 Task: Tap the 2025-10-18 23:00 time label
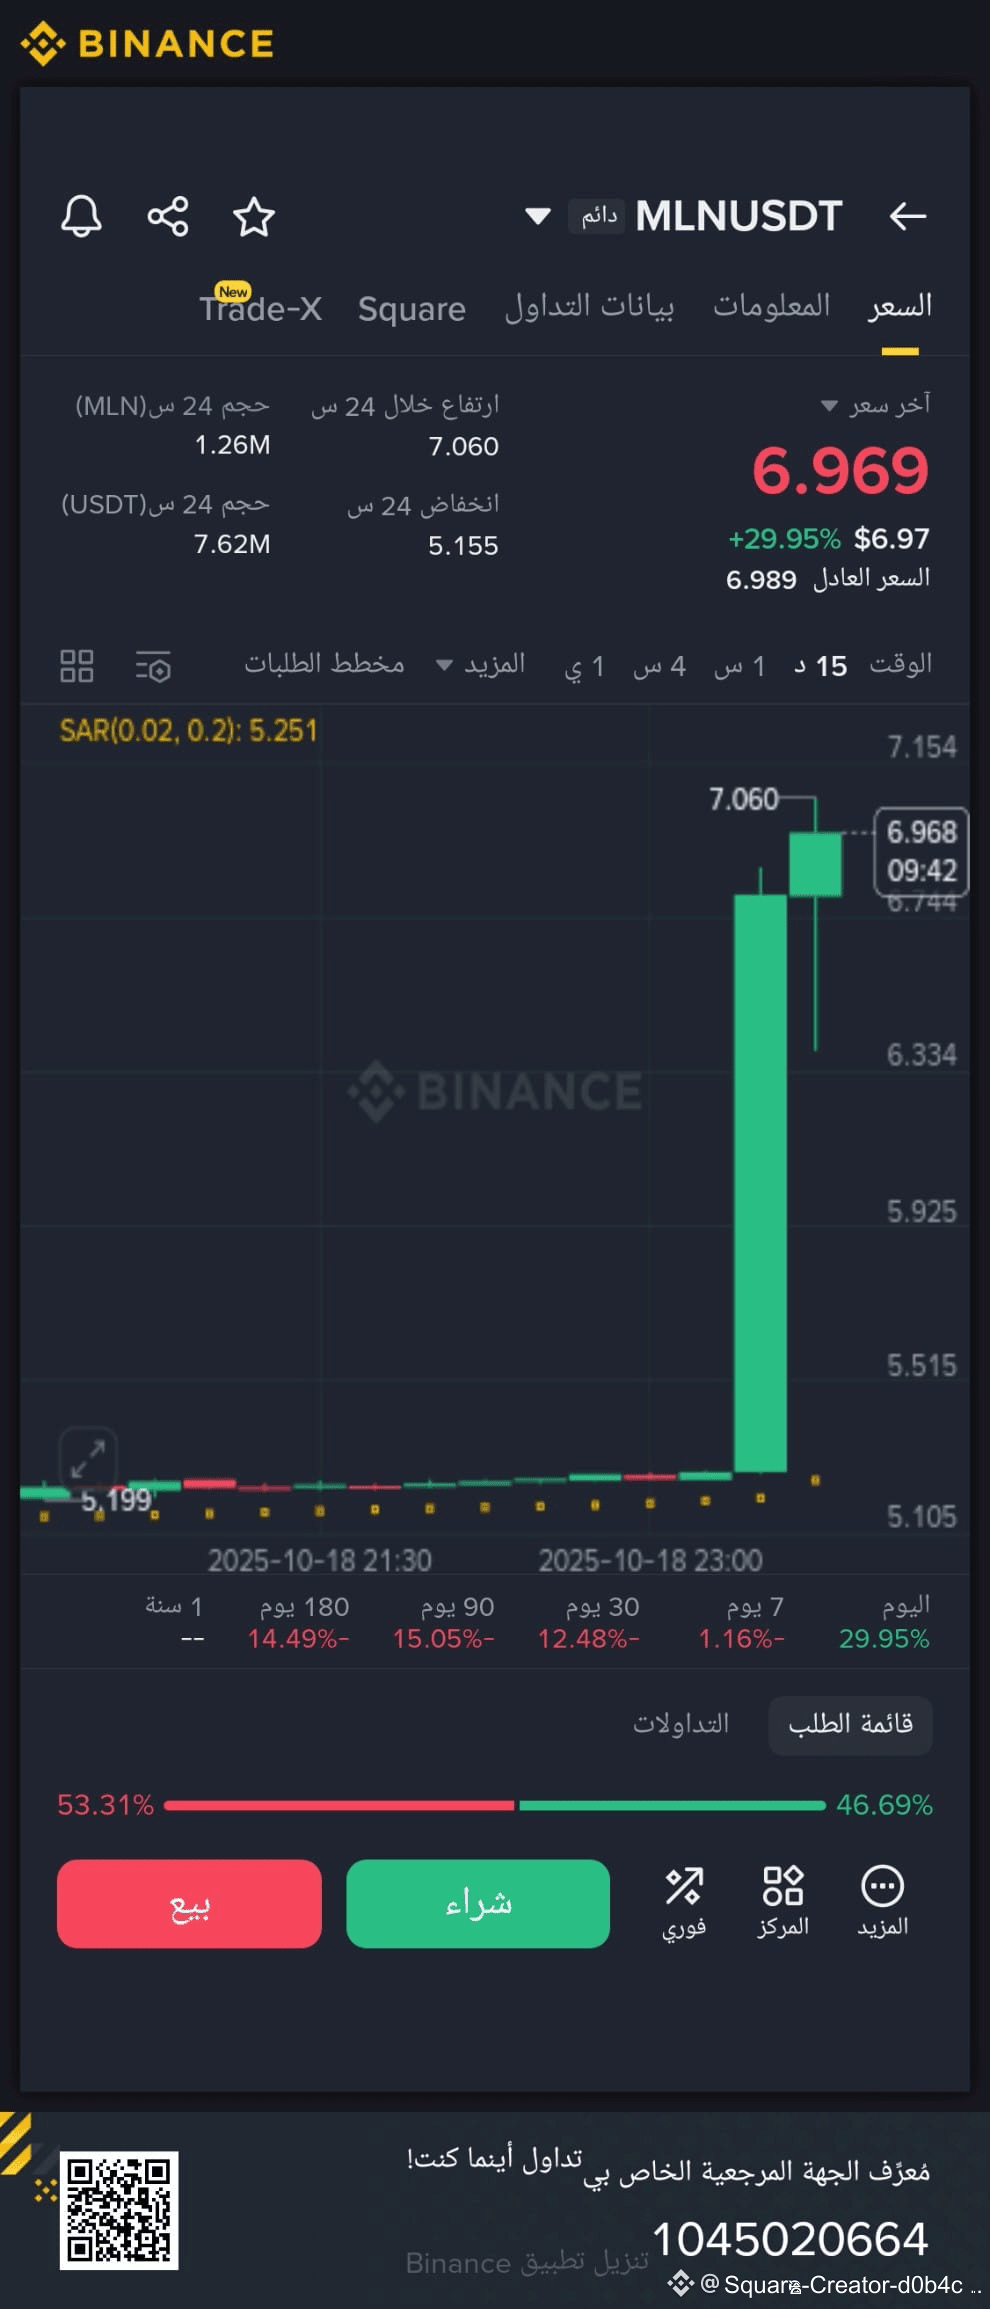(x=650, y=1560)
